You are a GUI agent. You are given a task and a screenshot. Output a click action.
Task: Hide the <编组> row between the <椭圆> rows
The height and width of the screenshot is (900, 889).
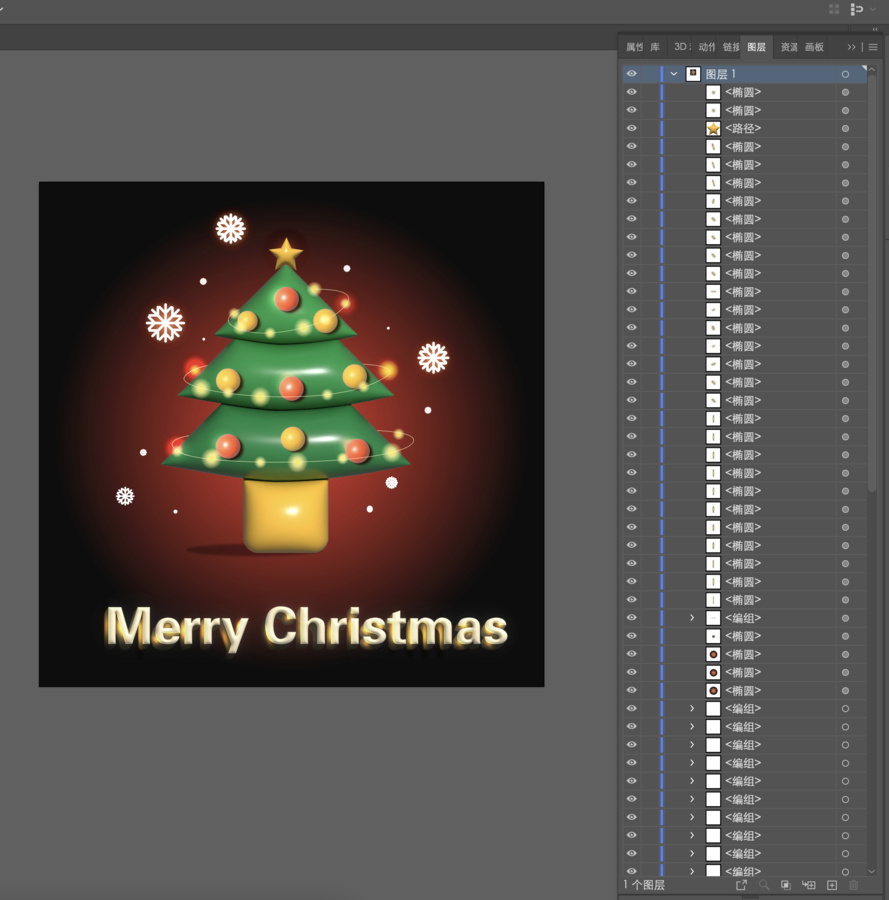(x=631, y=618)
